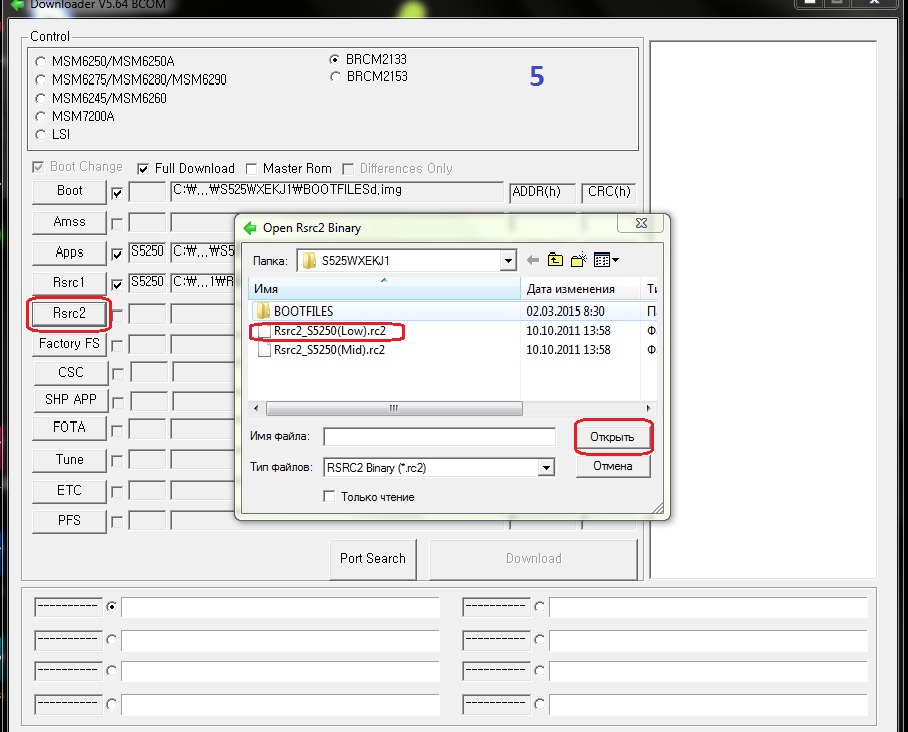Click the Отмена button
908x732 pixels.
[613, 466]
